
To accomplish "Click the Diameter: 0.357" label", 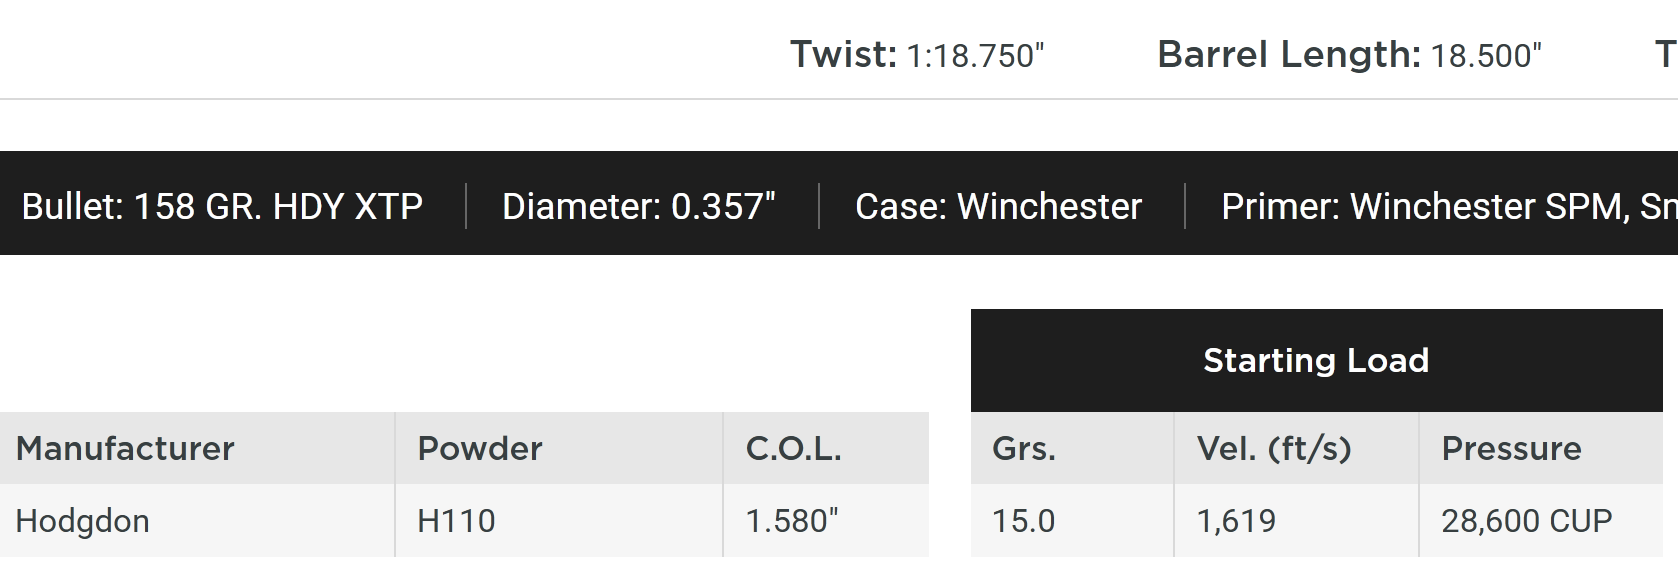I will point(638,206).
